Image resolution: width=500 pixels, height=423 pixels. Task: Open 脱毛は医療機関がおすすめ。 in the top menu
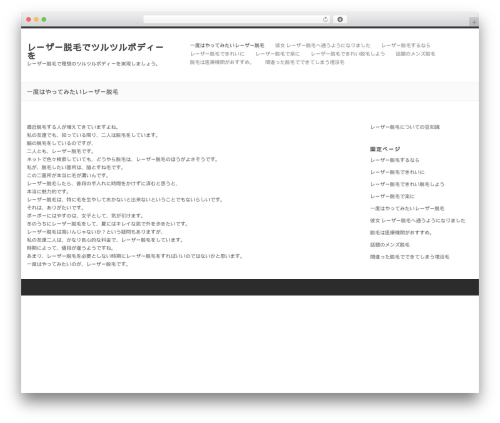221,62
